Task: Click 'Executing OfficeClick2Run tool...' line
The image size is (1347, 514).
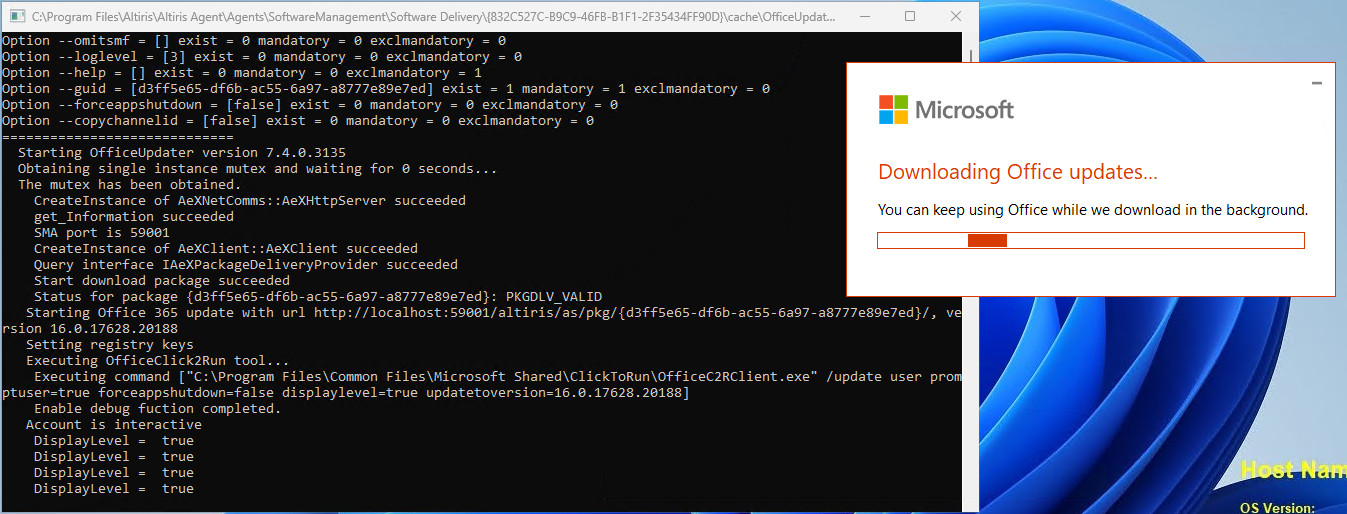Action: (158, 360)
